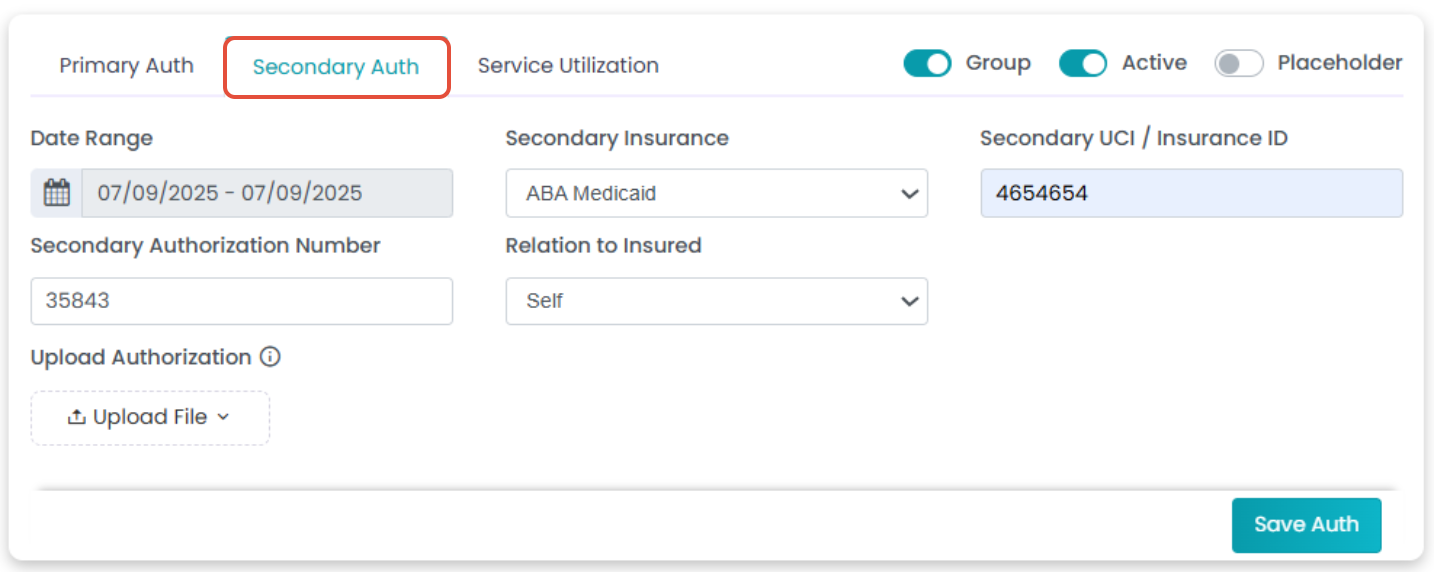The width and height of the screenshot is (1434, 572).
Task: Click the date range 07/09/2025 field
Action: [267, 193]
